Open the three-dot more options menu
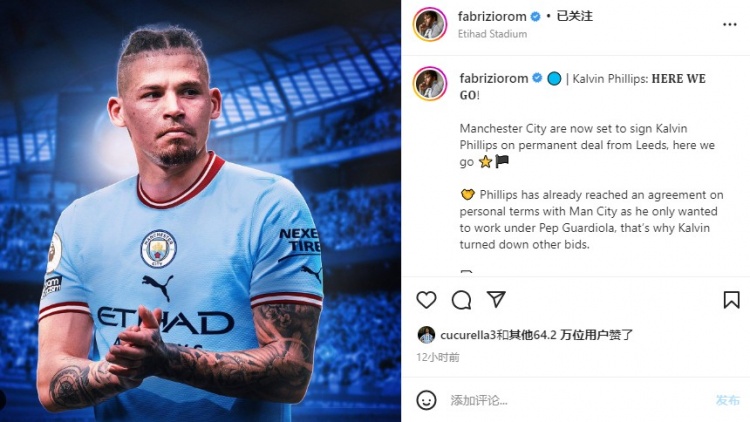The height and width of the screenshot is (422, 750). click(729, 24)
